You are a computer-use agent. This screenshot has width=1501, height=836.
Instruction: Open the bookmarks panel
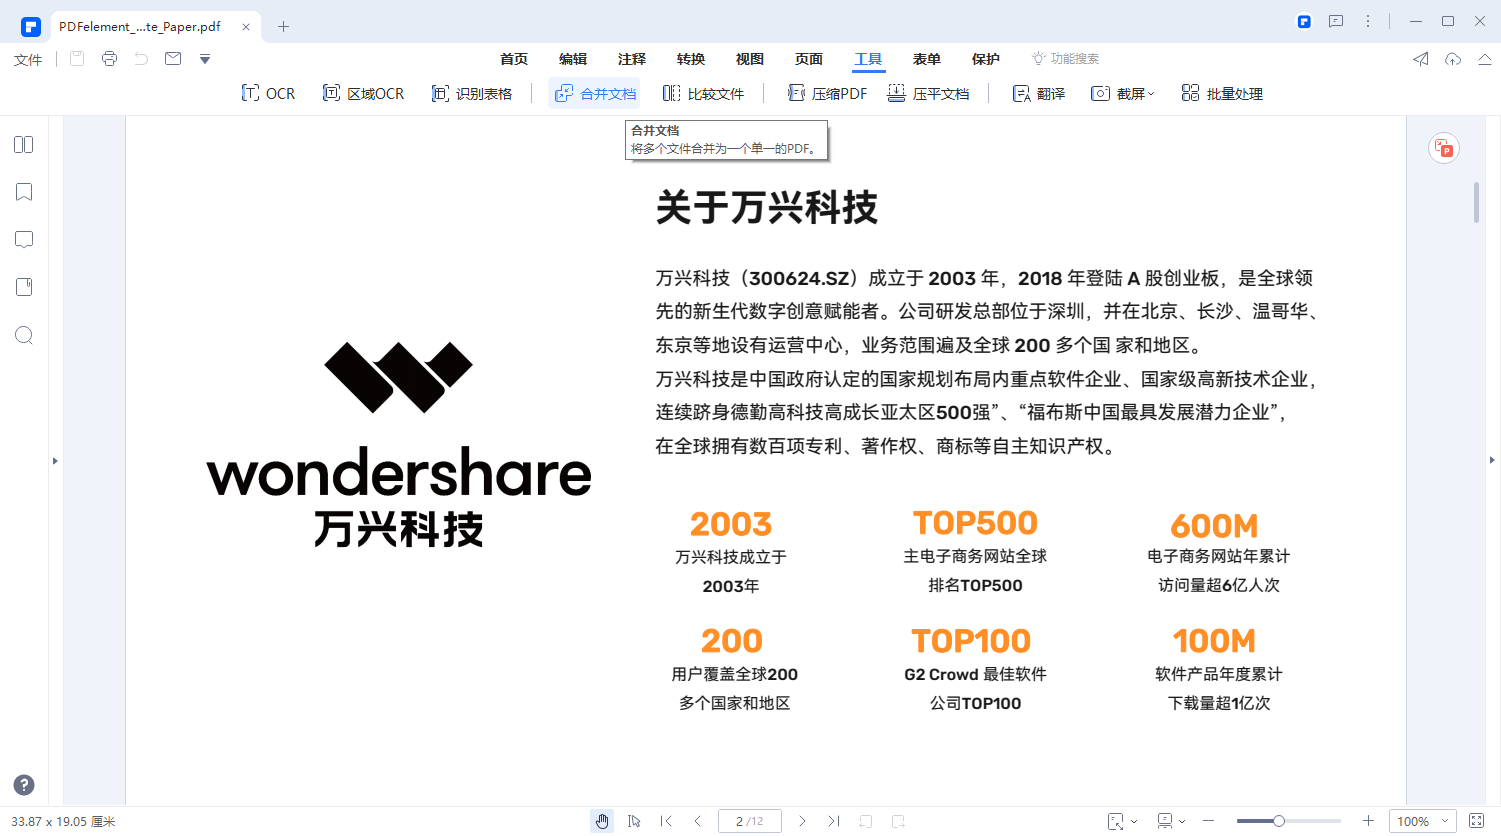pyautogui.click(x=23, y=191)
